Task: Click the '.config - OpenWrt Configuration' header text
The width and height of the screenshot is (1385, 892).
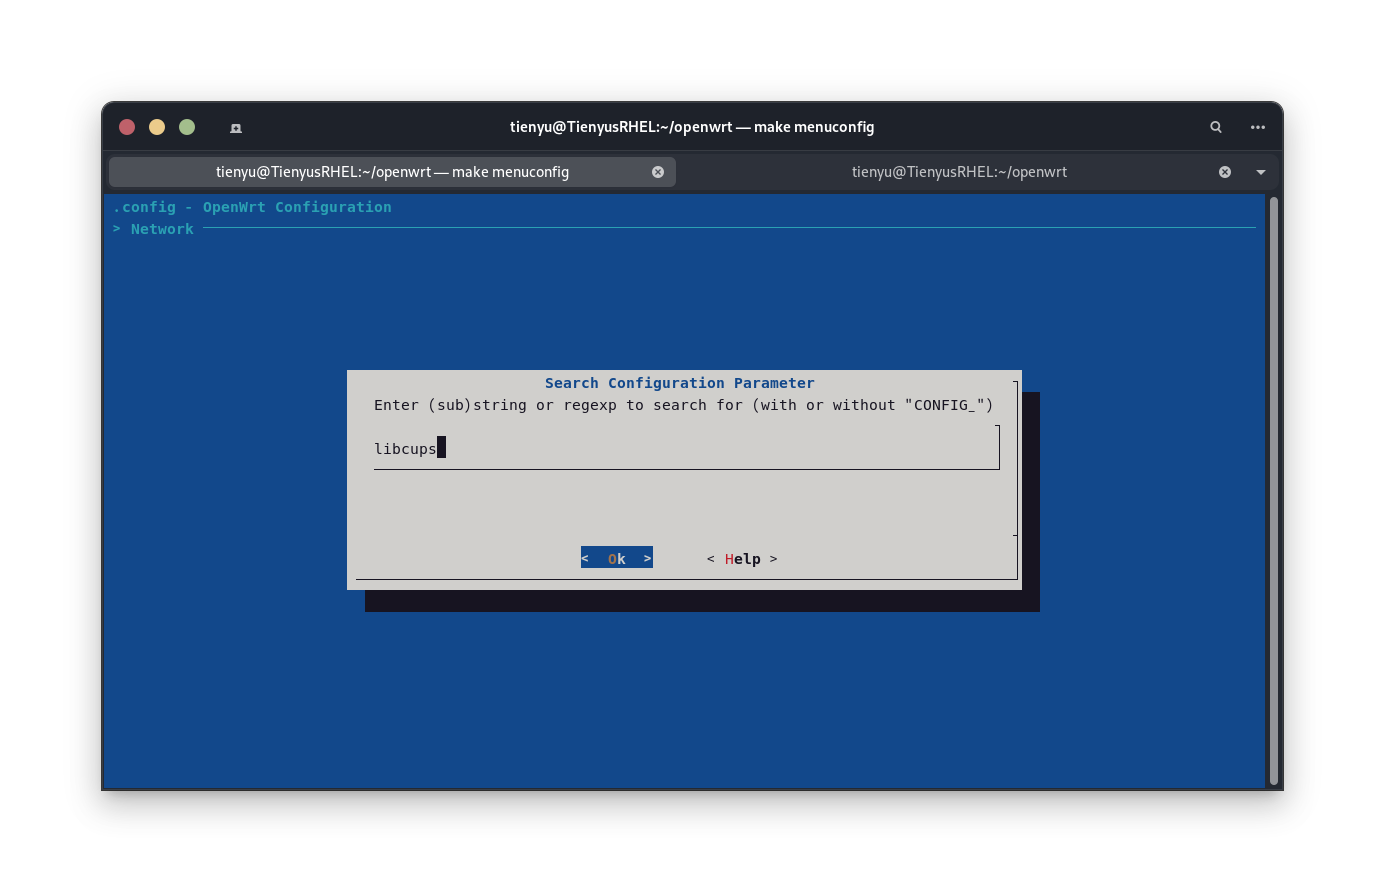Action: pos(252,207)
